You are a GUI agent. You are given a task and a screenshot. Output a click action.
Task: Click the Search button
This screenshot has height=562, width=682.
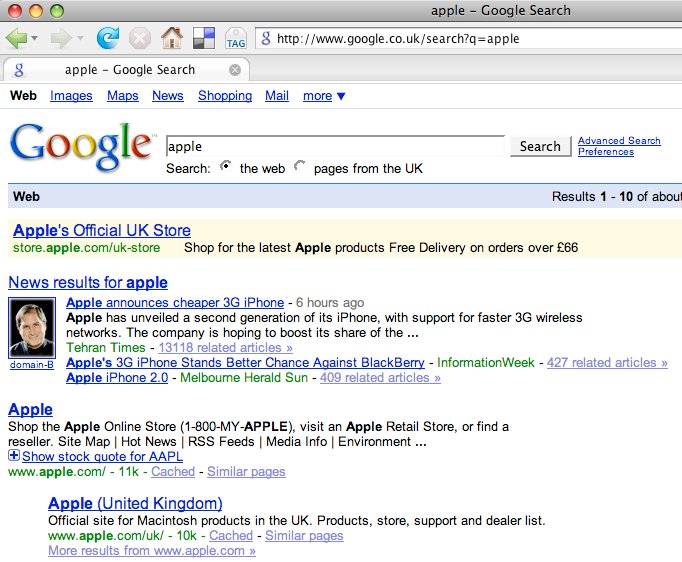540,146
